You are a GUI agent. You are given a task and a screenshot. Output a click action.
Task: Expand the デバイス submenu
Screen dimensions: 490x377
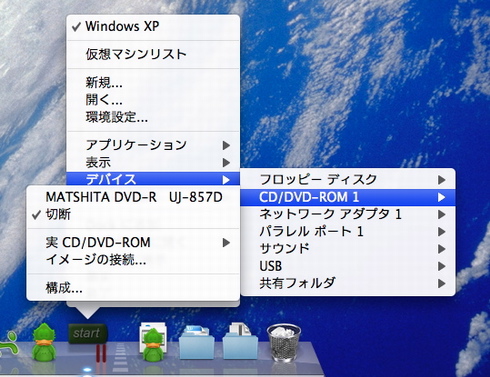pyautogui.click(x=153, y=179)
